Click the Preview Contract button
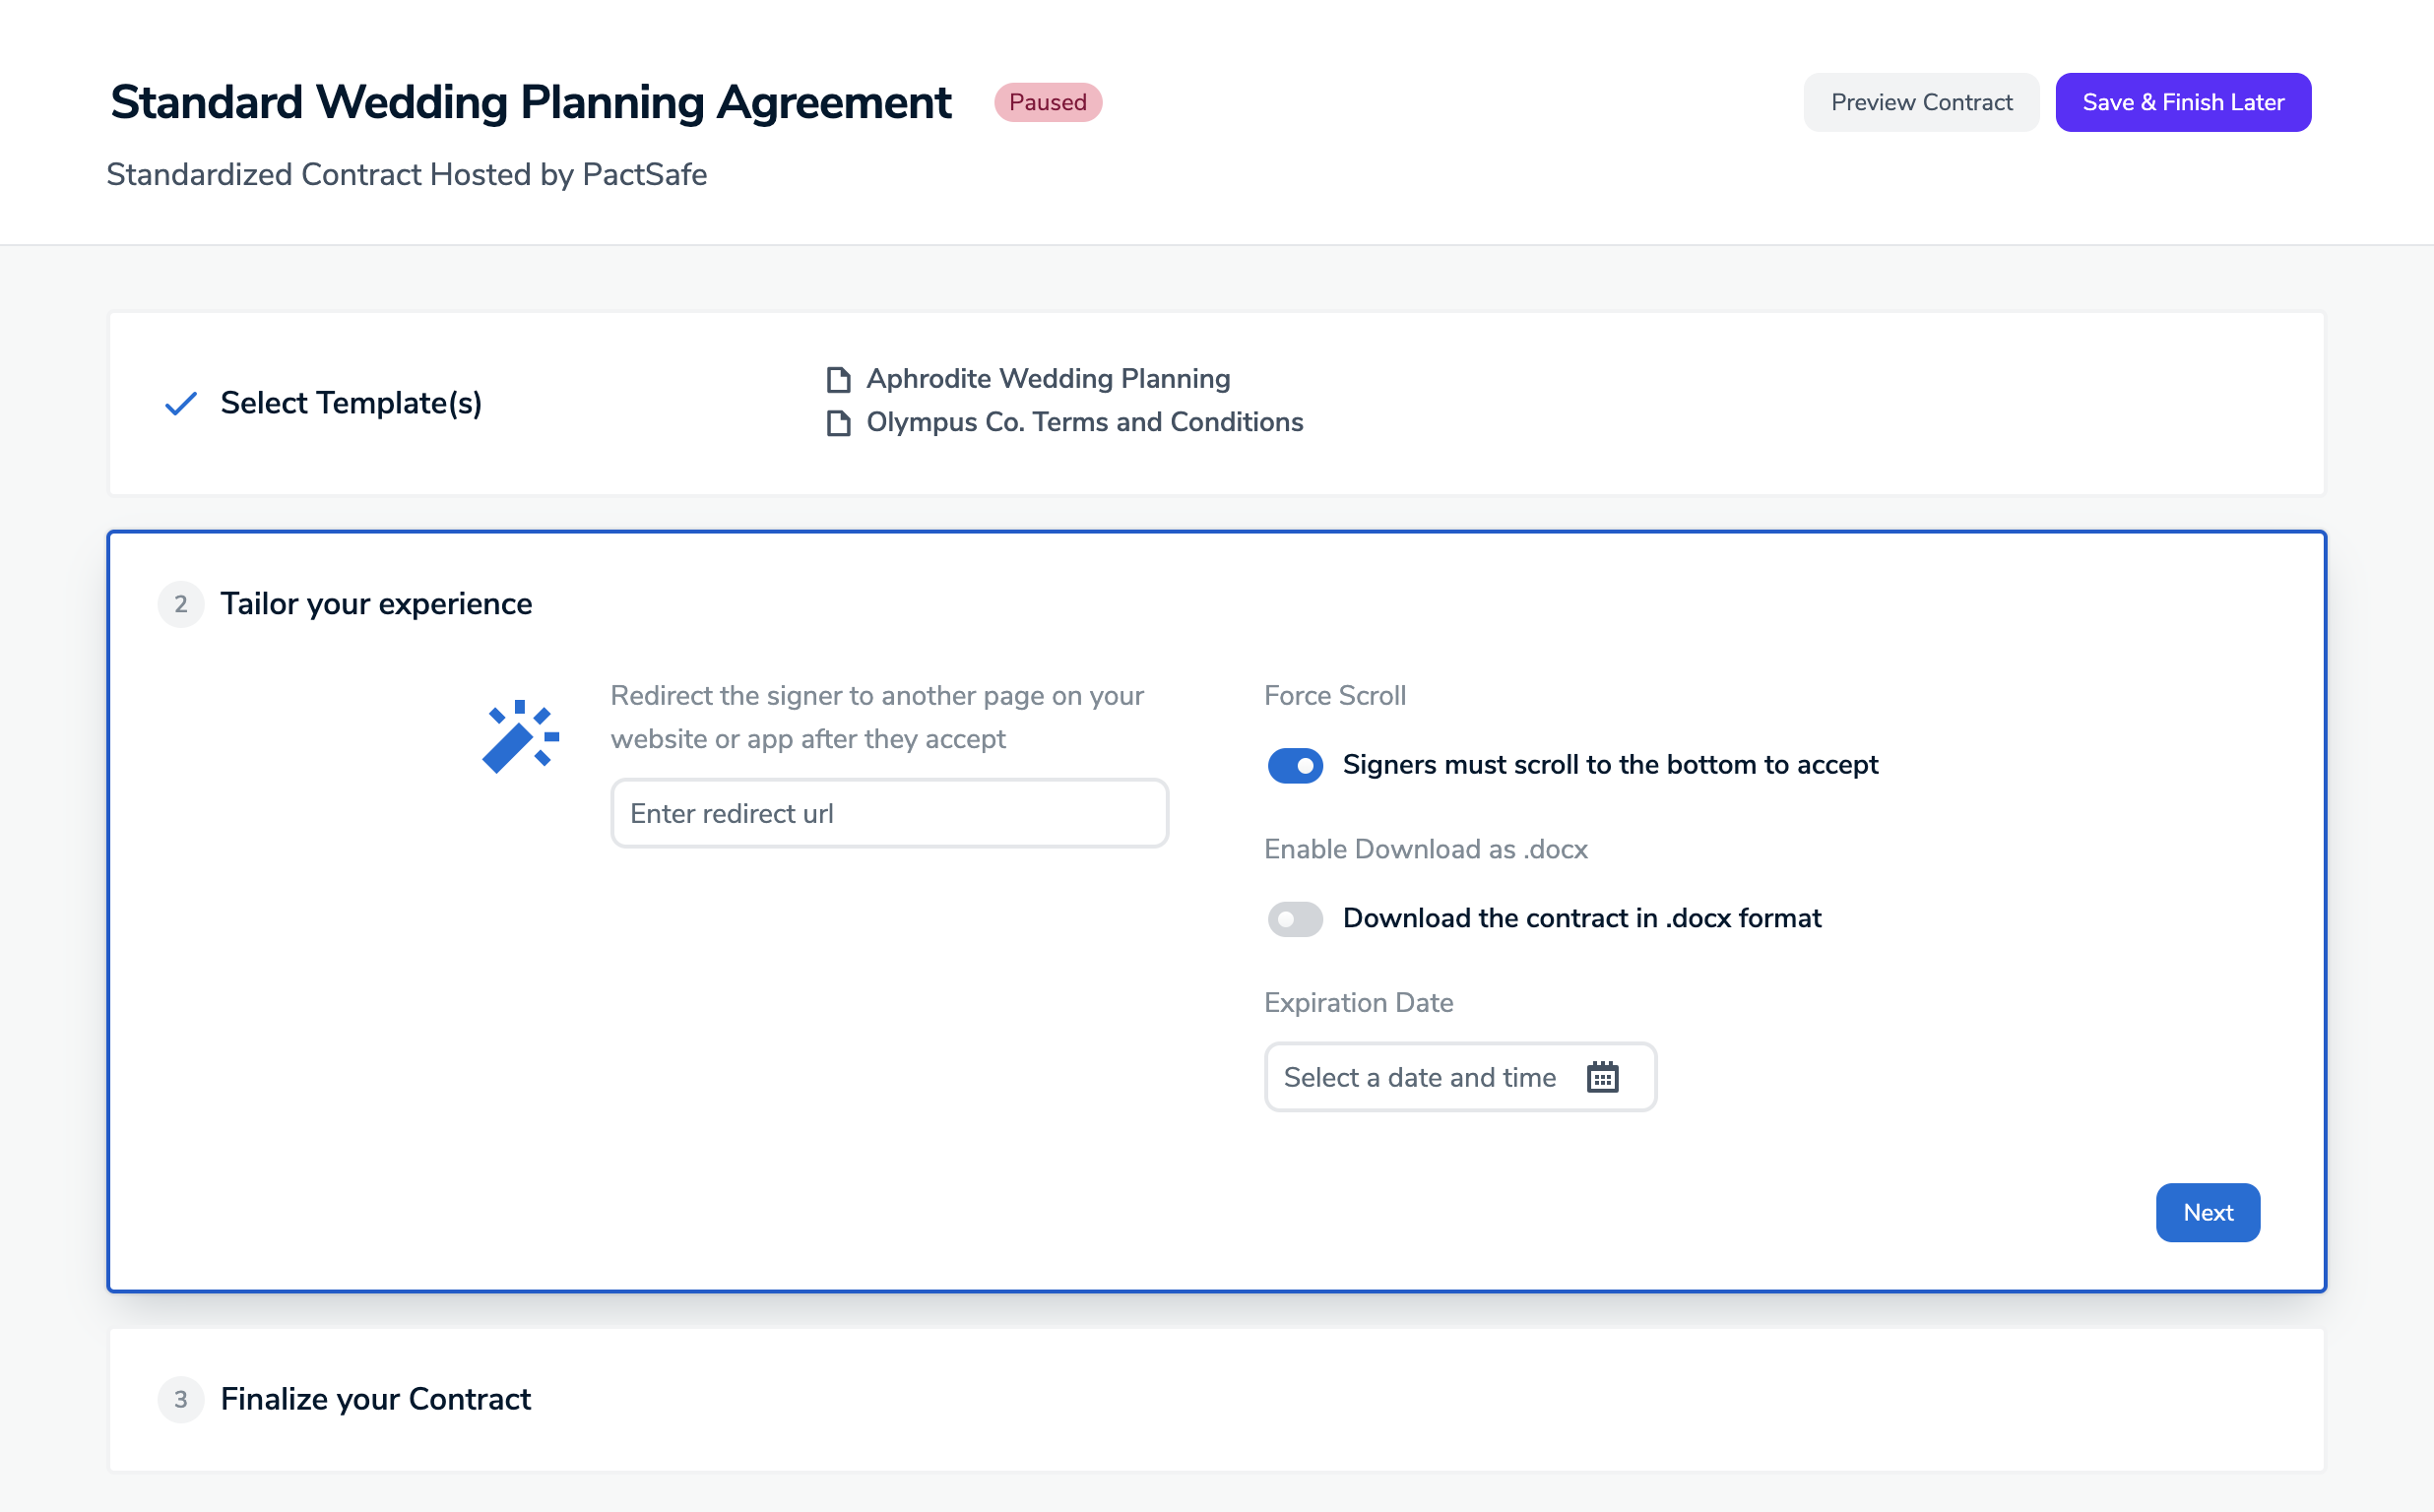The image size is (2434, 1512). pyautogui.click(x=1921, y=102)
